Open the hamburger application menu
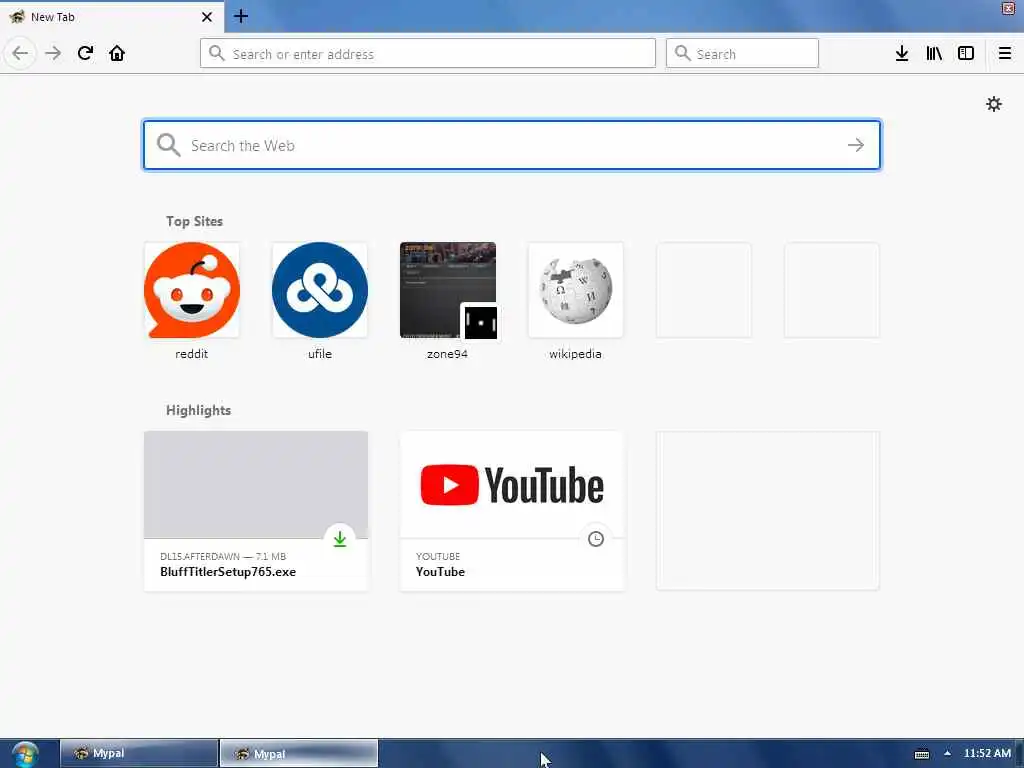1024x768 pixels. [x=1005, y=53]
